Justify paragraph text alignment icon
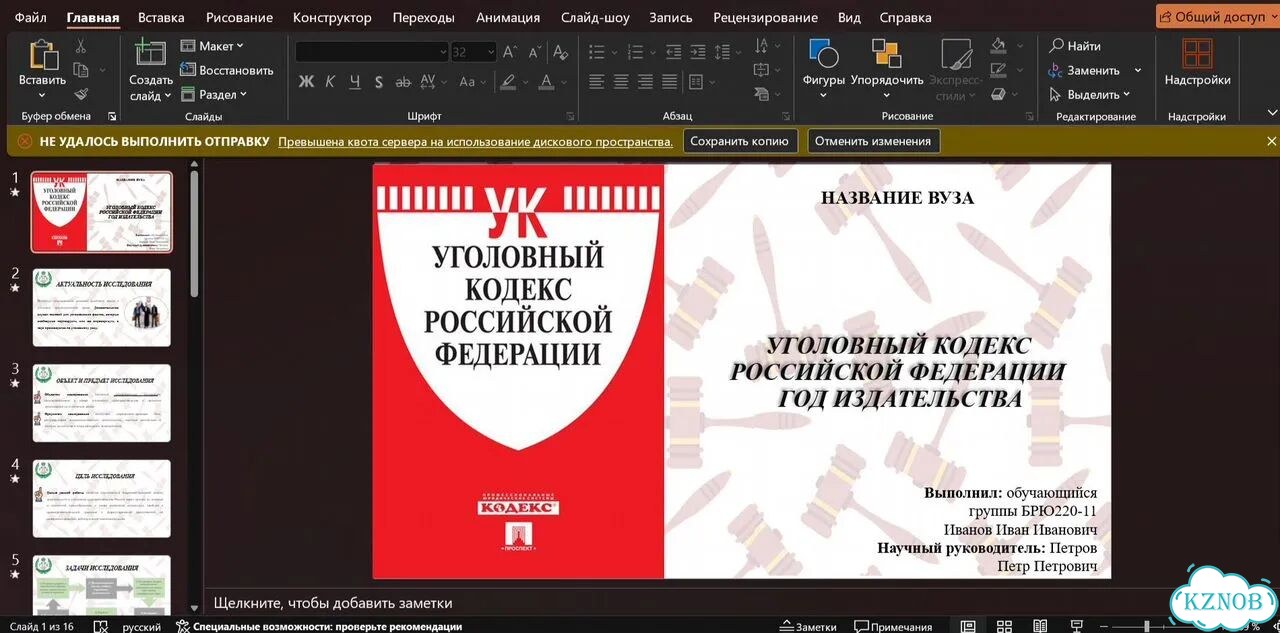Viewport: 1280px width, 633px height. pos(669,82)
